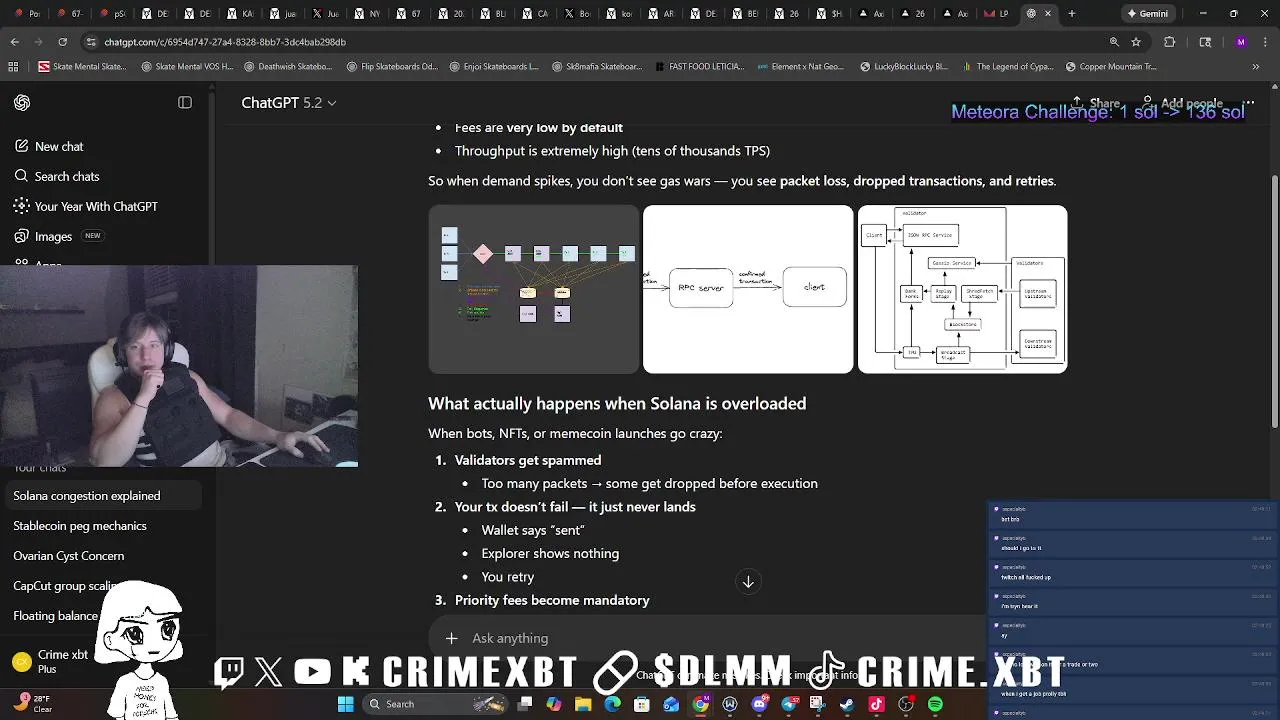
Task: Open the validator architecture diagram thumbnail
Action: click(963, 289)
